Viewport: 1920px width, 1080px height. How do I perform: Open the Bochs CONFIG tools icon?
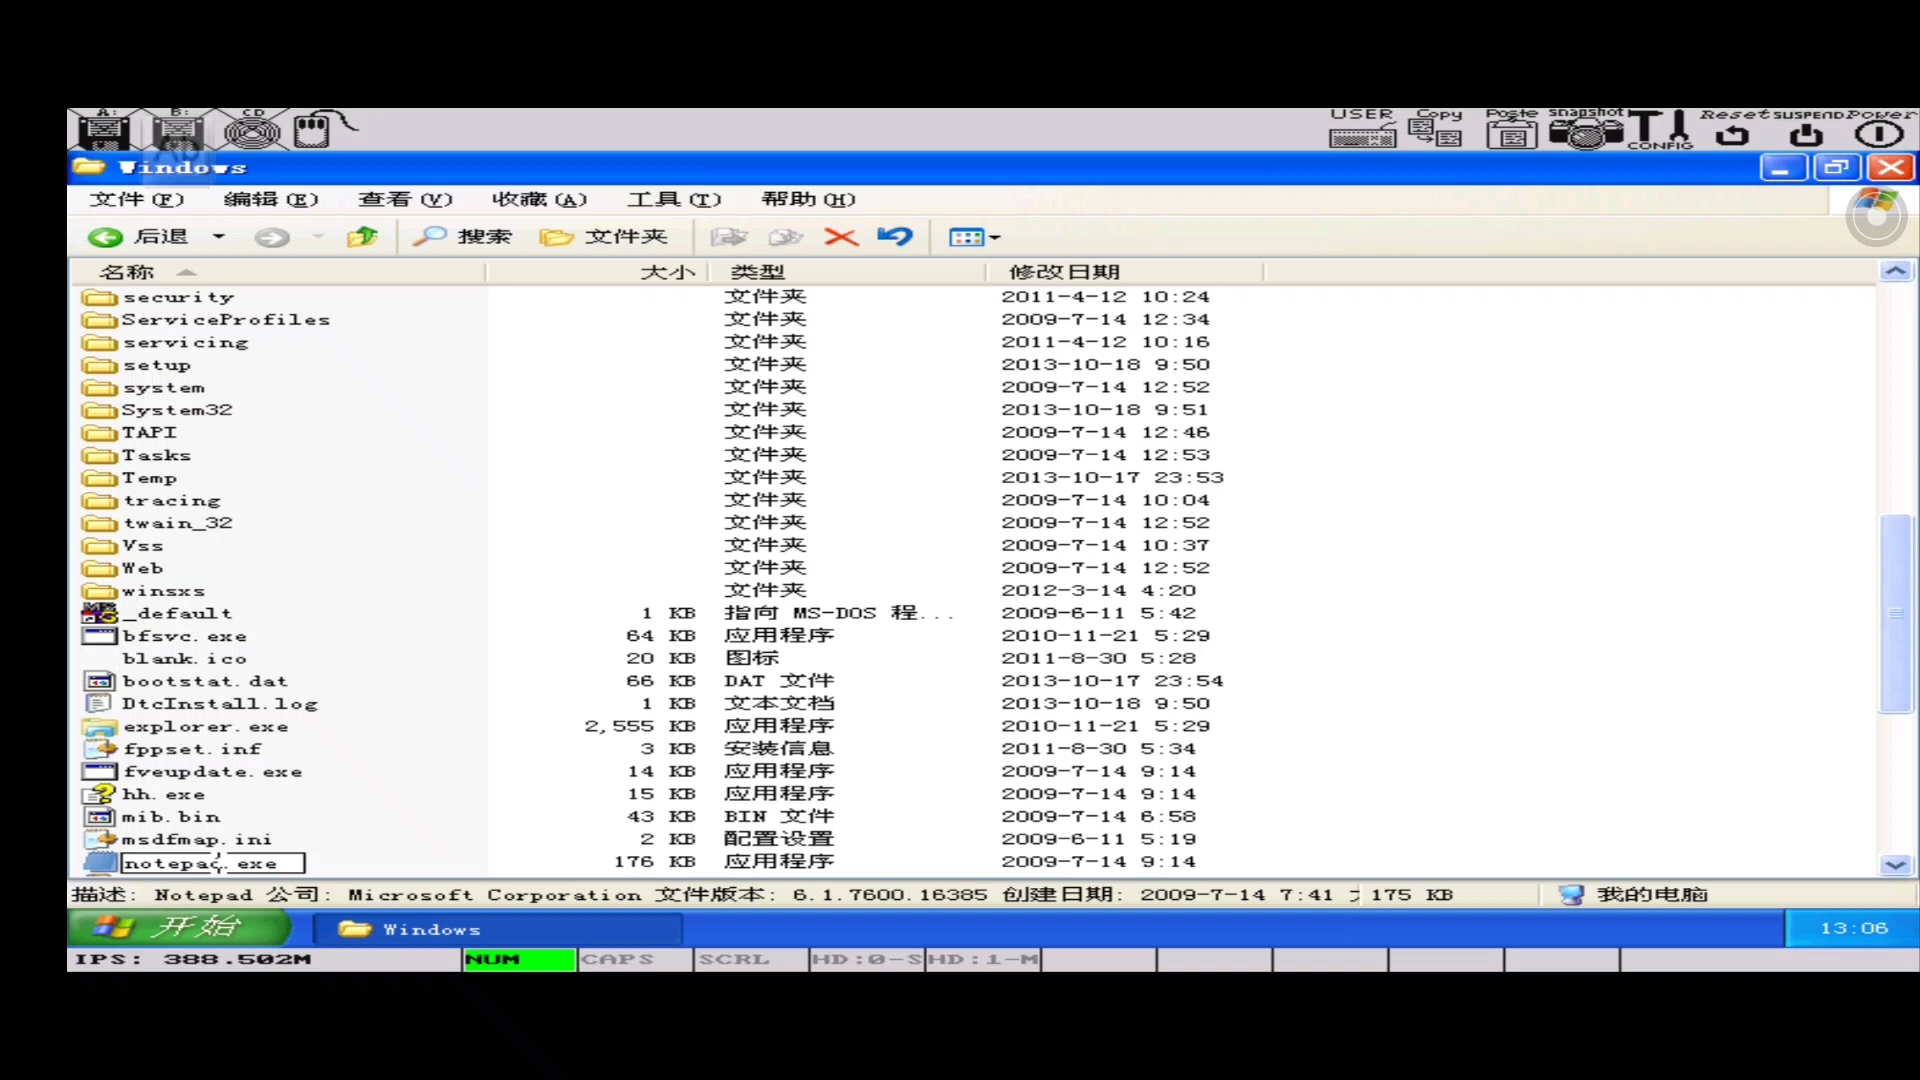[x=1661, y=129]
